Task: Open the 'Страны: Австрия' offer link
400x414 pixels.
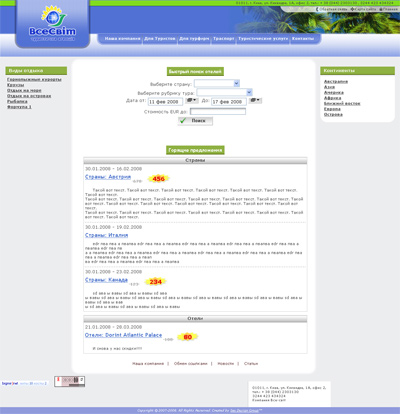Action: (108, 177)
